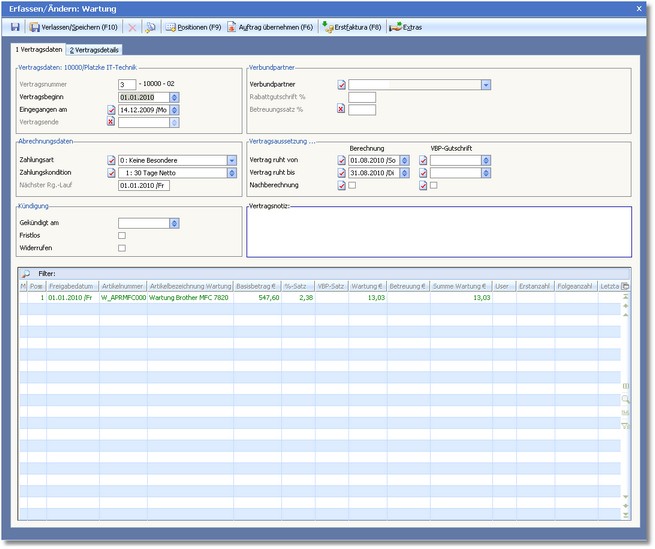Click the red X delete icon in toolbar
The image size is (655, 549).
coord(132,27)
